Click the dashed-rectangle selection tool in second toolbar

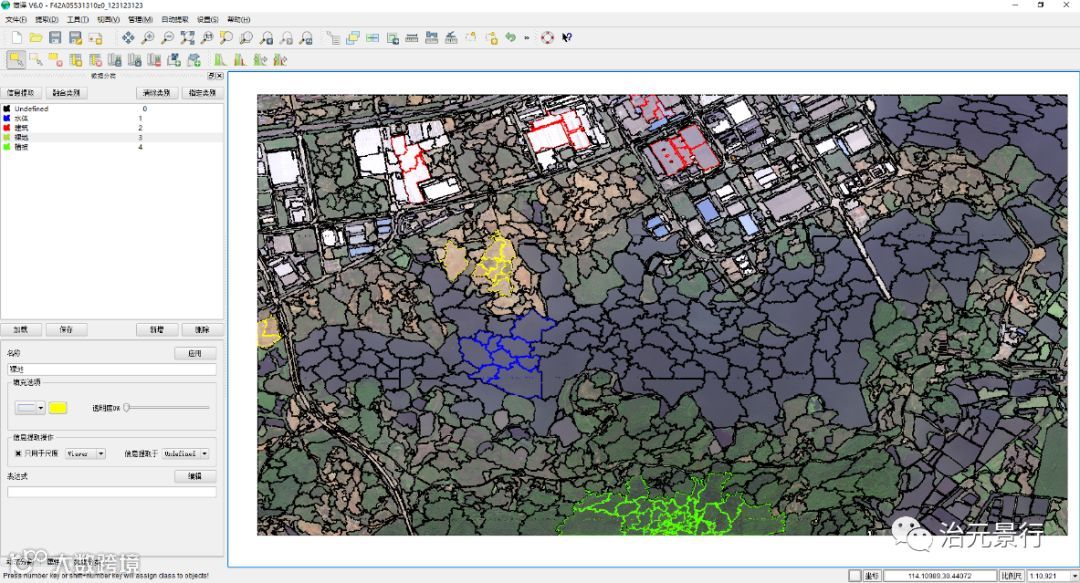click(36, 60)
